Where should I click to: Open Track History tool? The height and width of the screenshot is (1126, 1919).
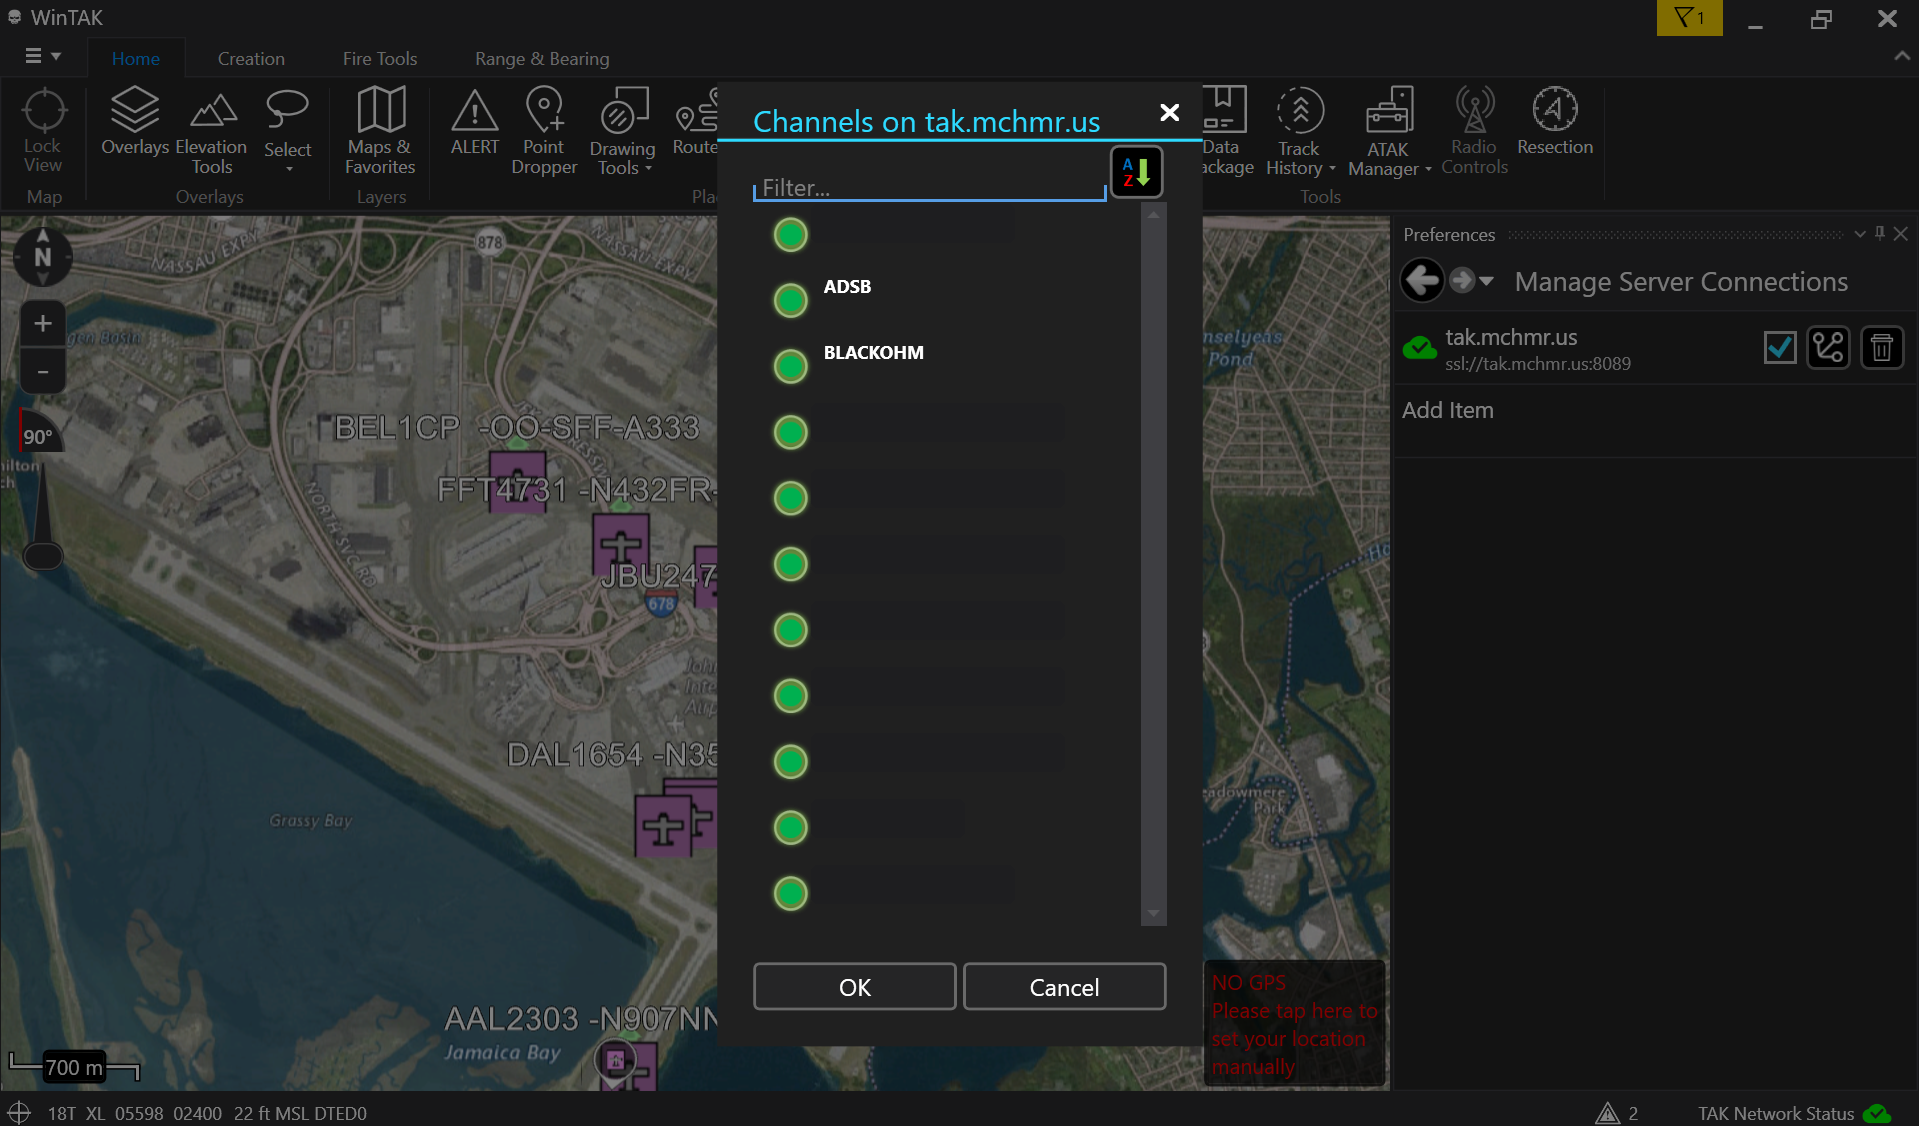pyautogui.click(x=1299, y=131)
